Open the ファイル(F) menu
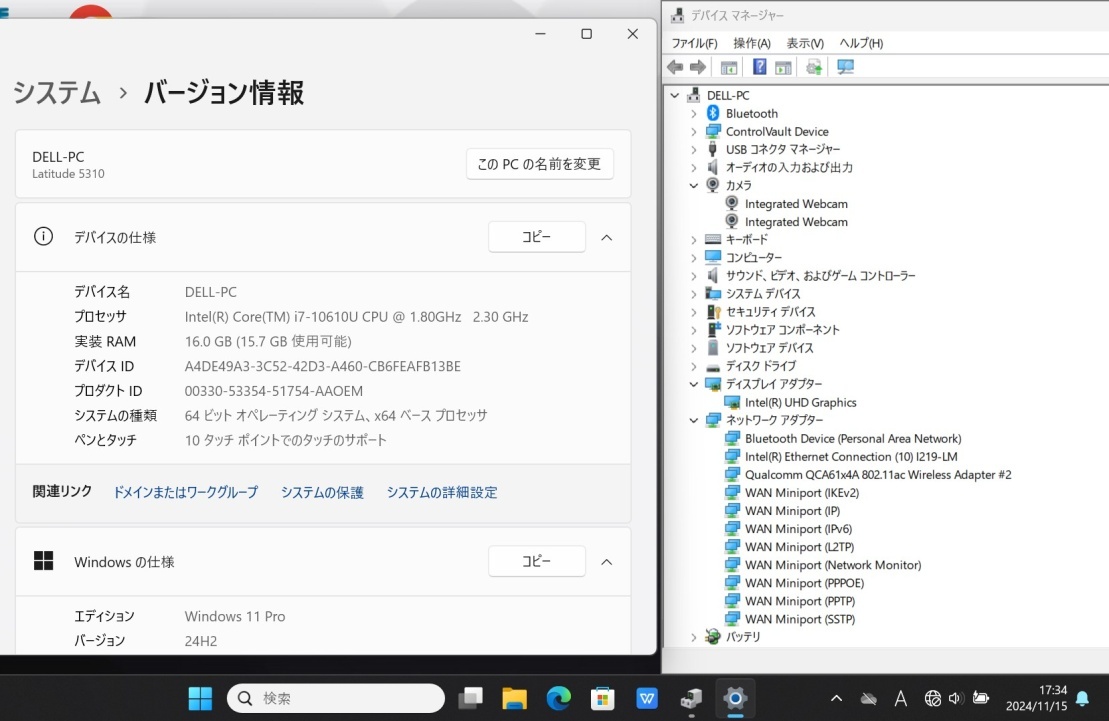The image size is (1109, 721). coord(694,43)
